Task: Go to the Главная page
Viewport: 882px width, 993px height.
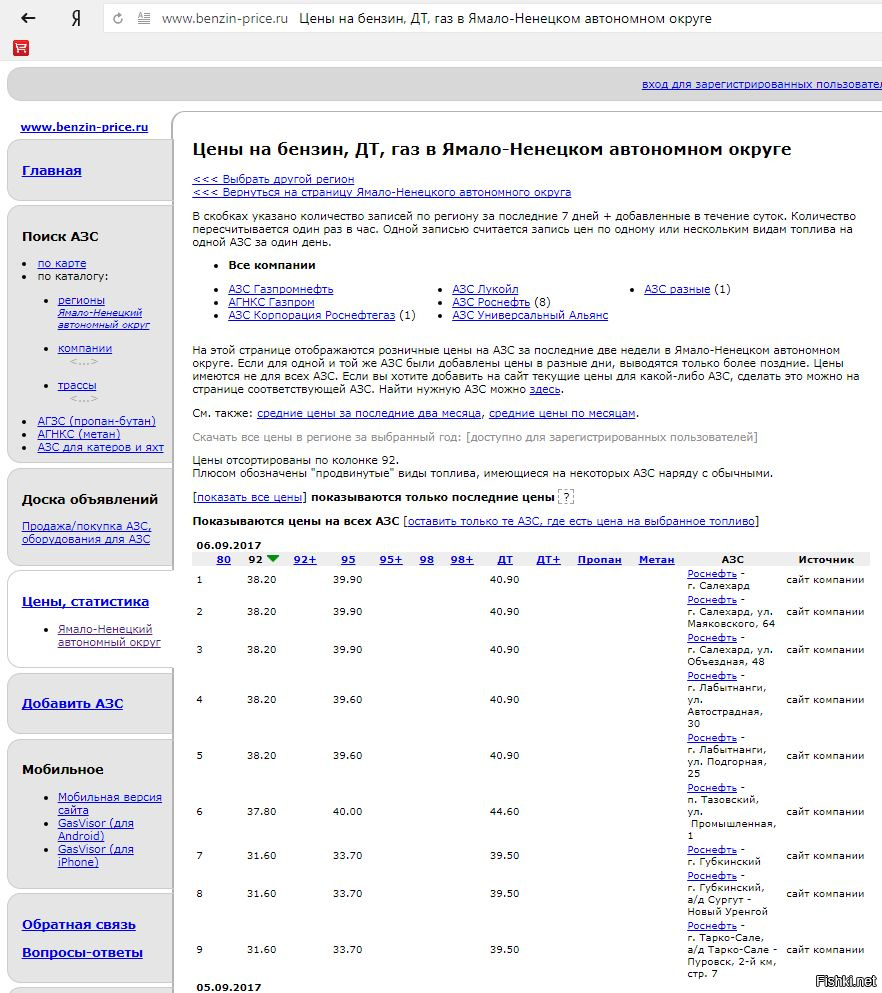Action: coord(52,170)
